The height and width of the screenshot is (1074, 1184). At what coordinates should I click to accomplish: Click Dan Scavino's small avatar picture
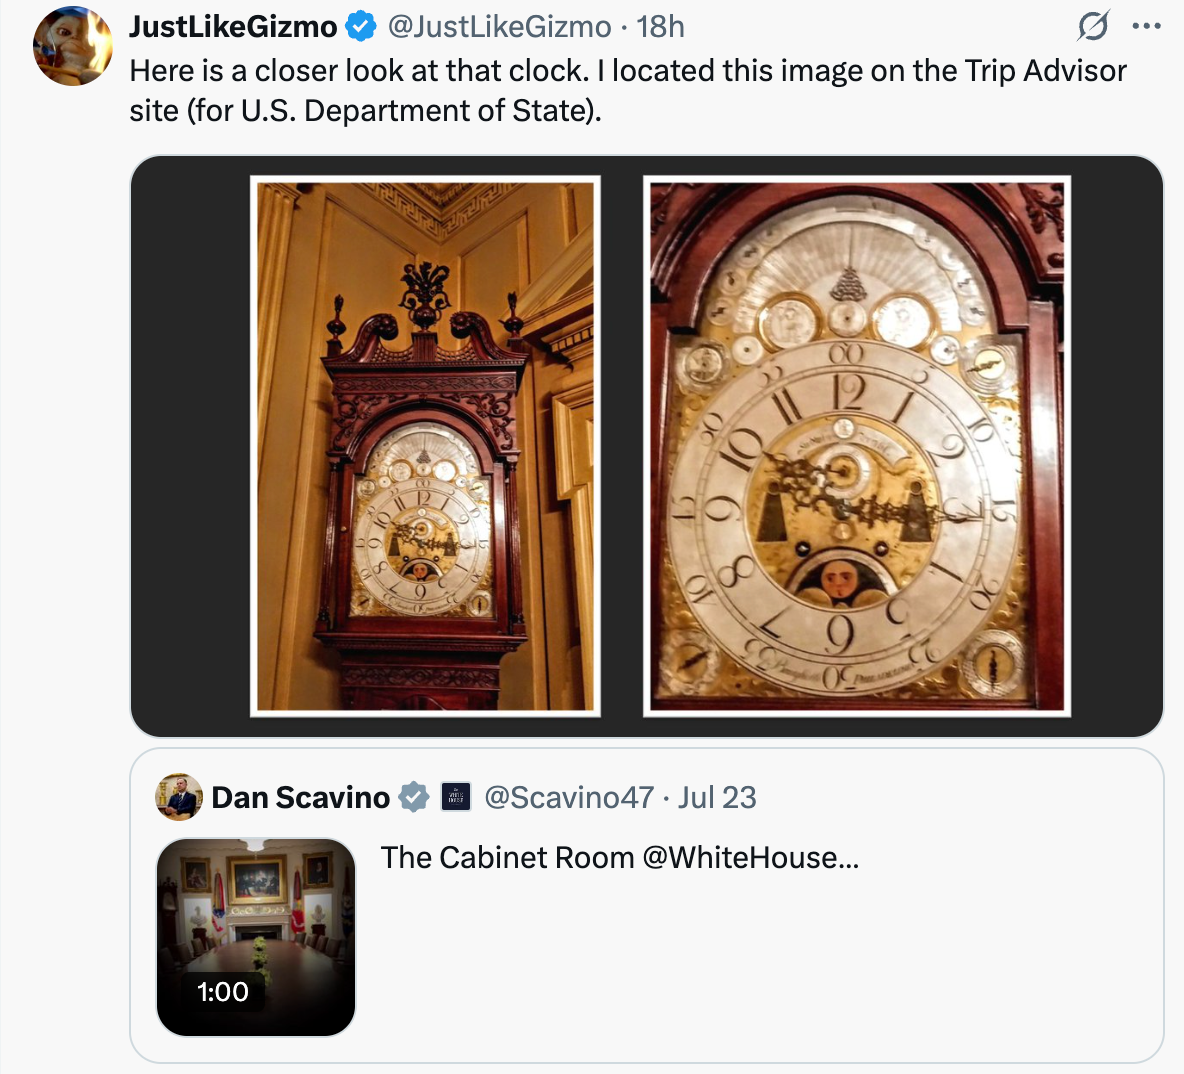pyautogui.click(x=179, y=797)
